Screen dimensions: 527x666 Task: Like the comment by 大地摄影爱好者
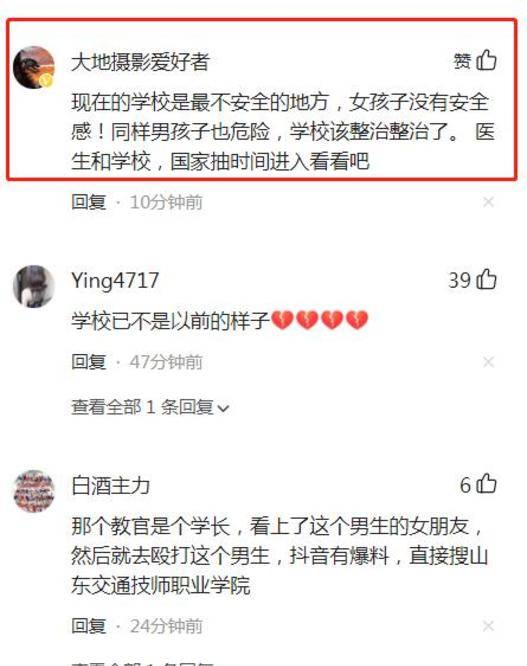[486, 60]
